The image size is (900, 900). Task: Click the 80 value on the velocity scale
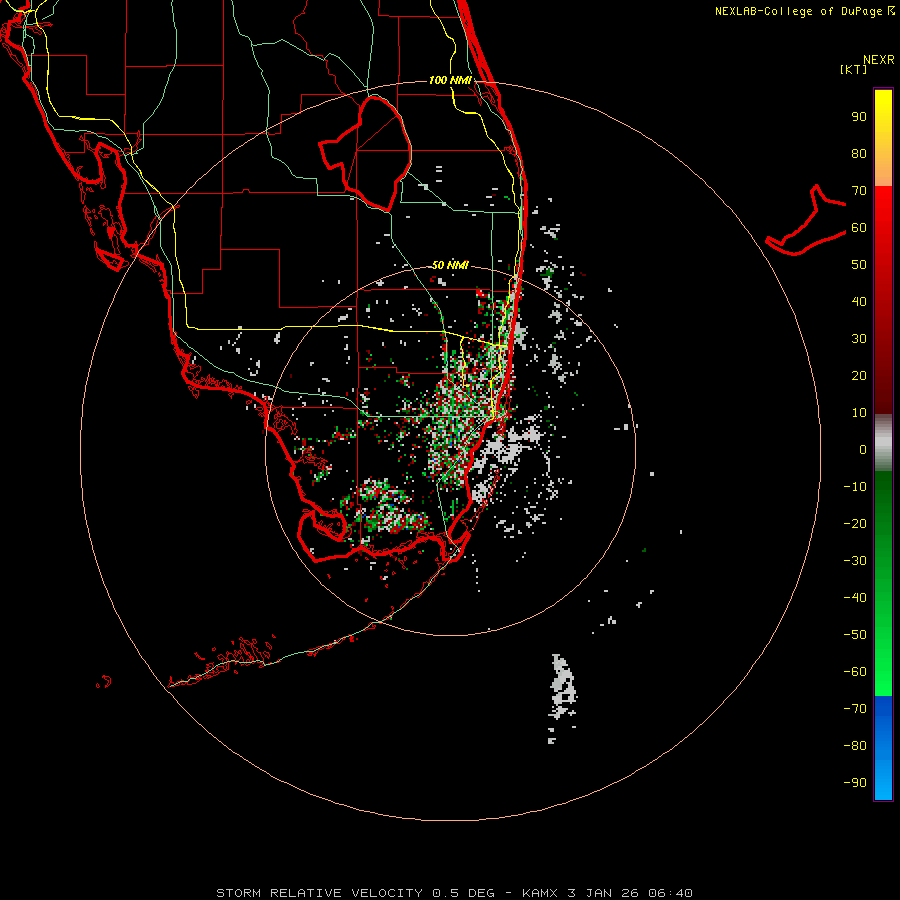click(859, 153)
